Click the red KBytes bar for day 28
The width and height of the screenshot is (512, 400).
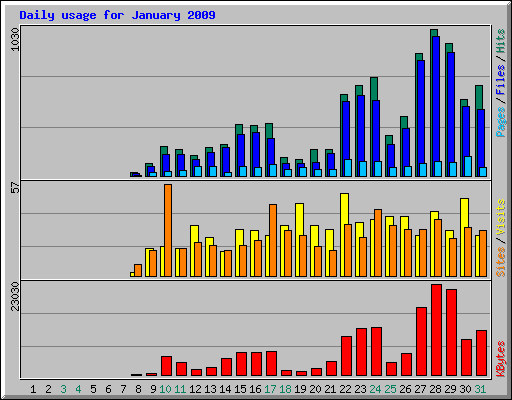point(436,330)
